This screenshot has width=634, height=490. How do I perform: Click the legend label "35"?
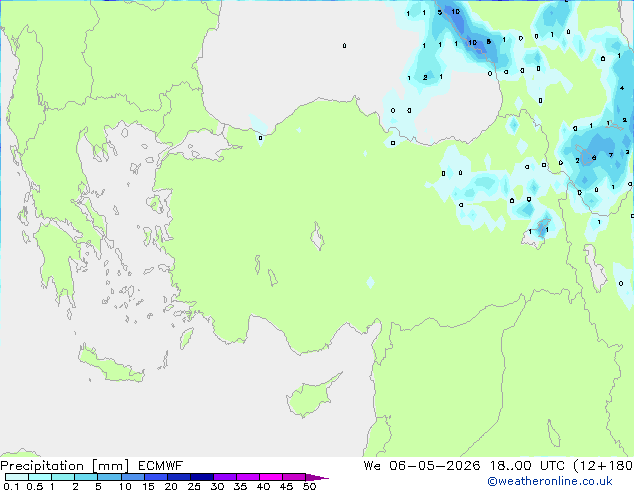coord(240,486)
